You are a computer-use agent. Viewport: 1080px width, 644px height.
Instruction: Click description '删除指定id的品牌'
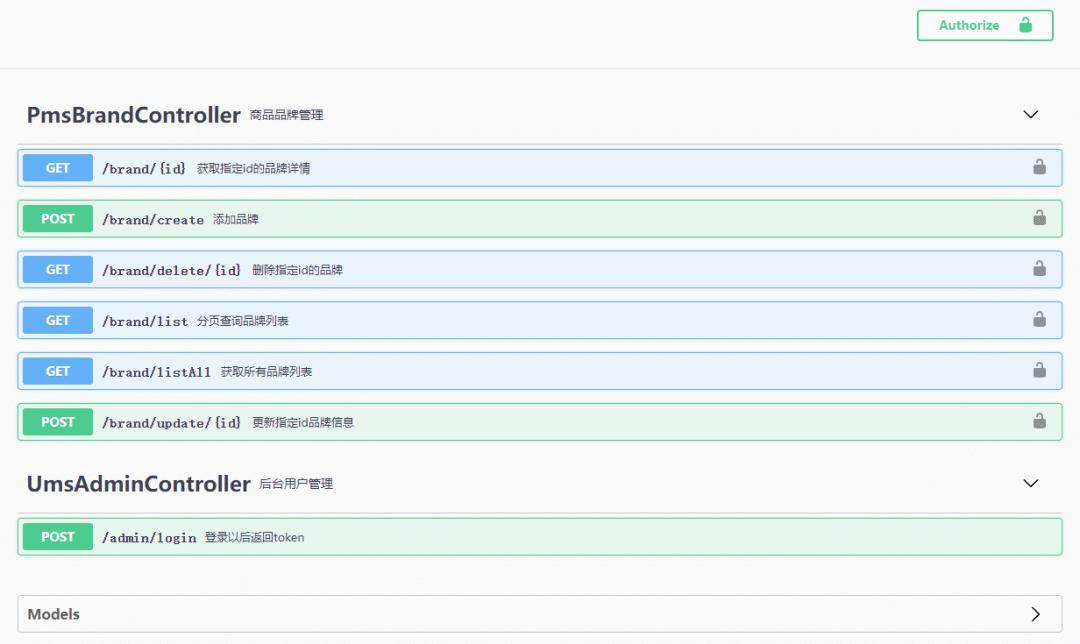(x=297, y=270)
